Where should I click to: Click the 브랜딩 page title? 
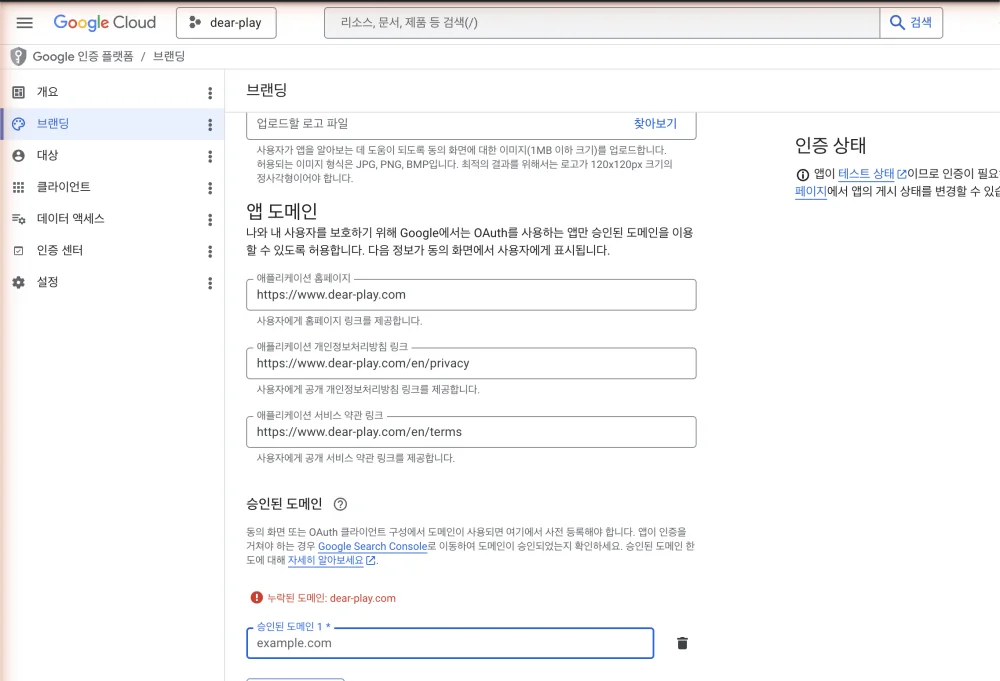267,90
